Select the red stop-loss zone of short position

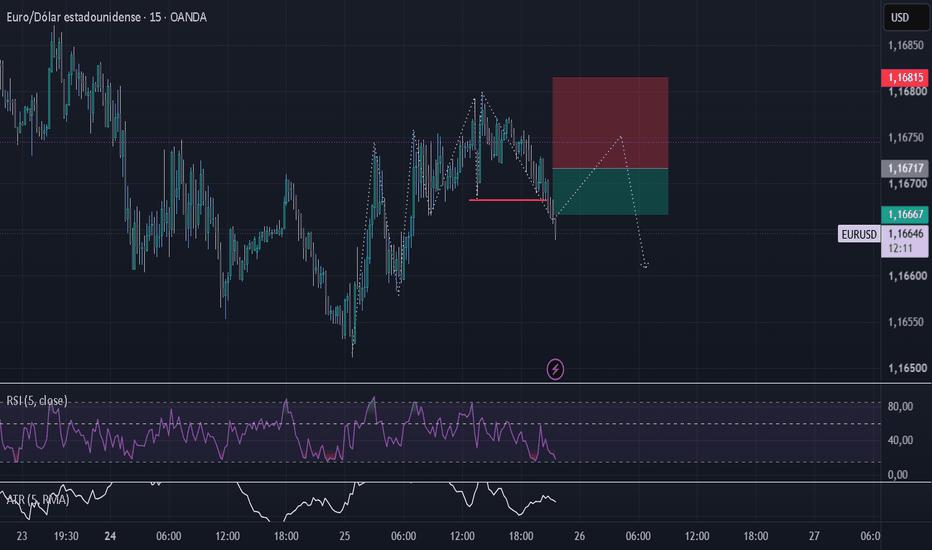610,123
